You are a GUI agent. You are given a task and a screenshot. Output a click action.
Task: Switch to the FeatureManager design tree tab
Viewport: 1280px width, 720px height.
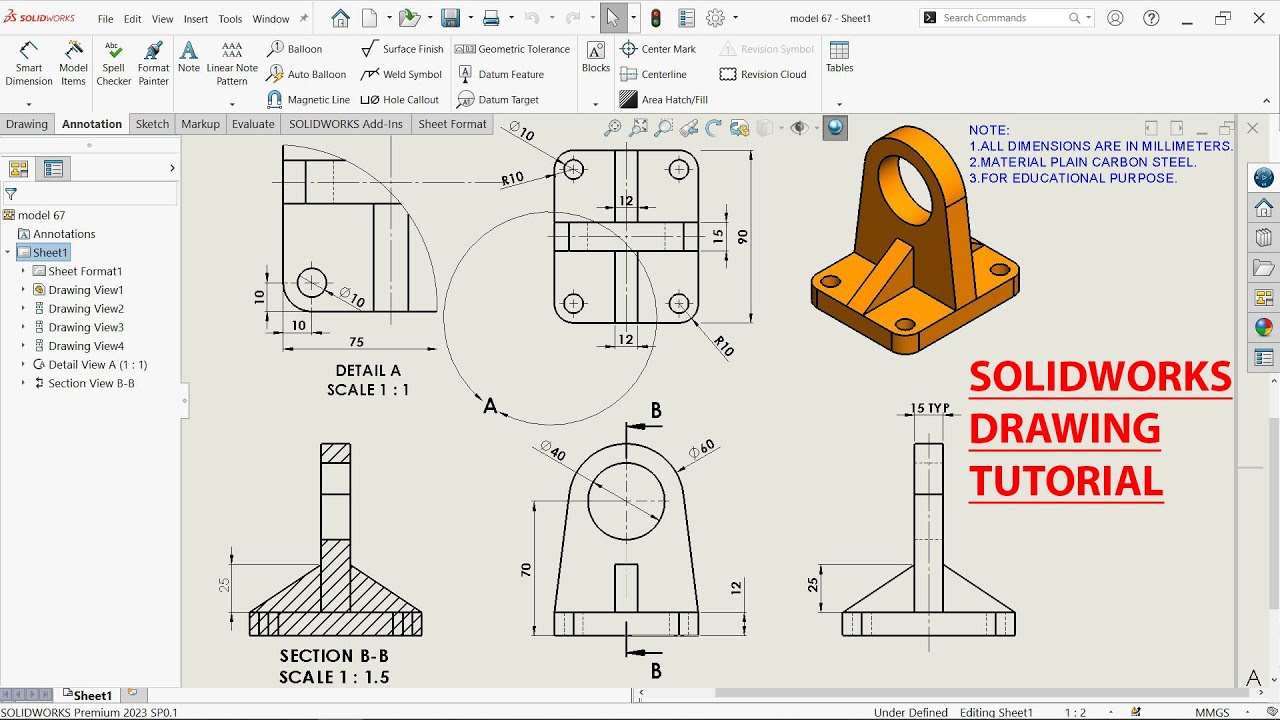tap(19, 169)
